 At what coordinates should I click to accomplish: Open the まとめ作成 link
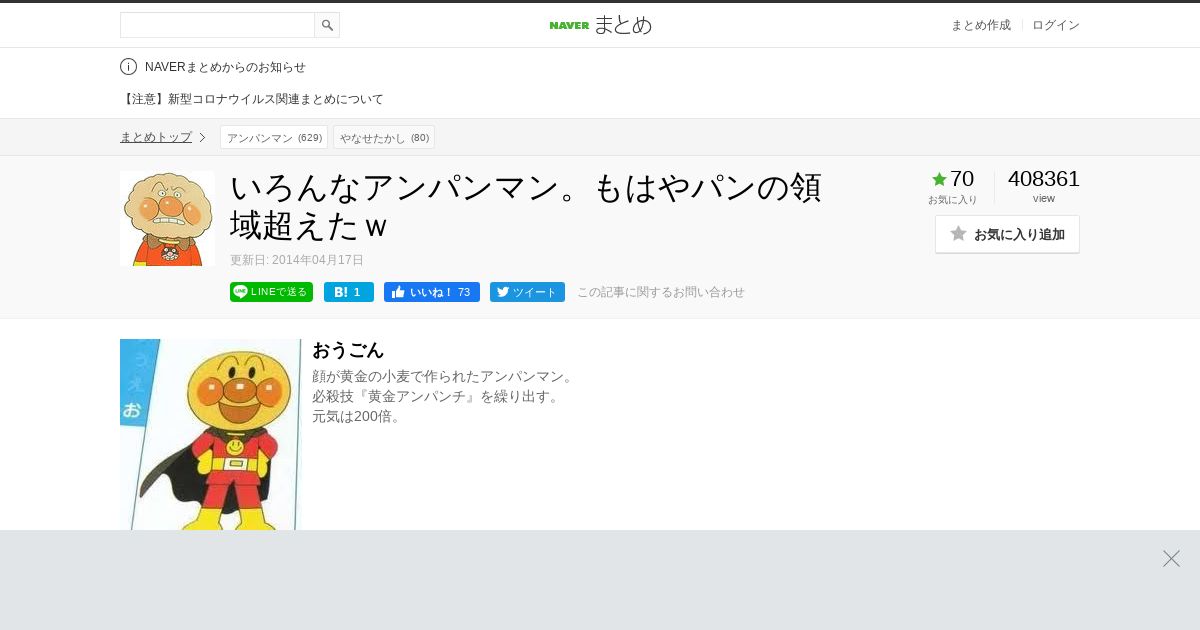pyautogui.click(x=980, y=25)
